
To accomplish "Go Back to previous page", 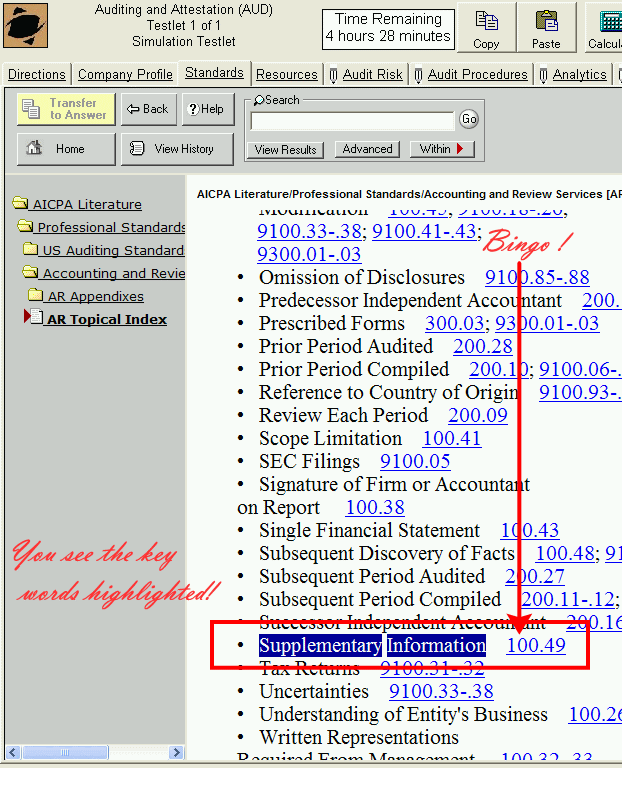I will tap(148, 109).
